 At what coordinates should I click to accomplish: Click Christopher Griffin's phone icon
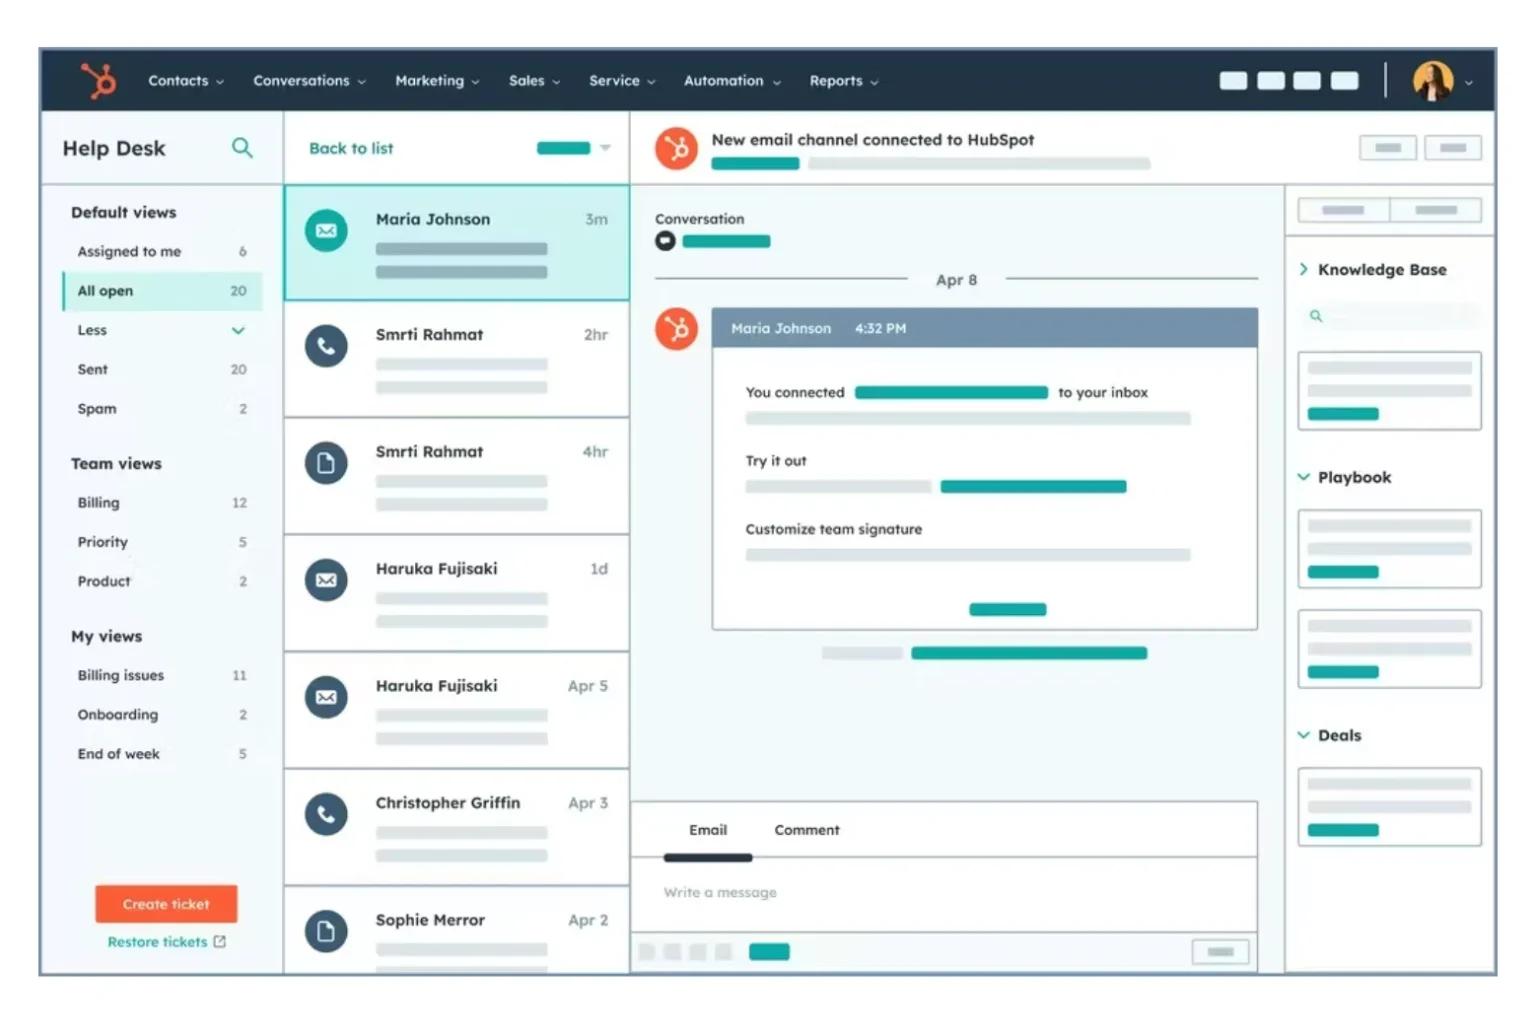pos(326,814)
